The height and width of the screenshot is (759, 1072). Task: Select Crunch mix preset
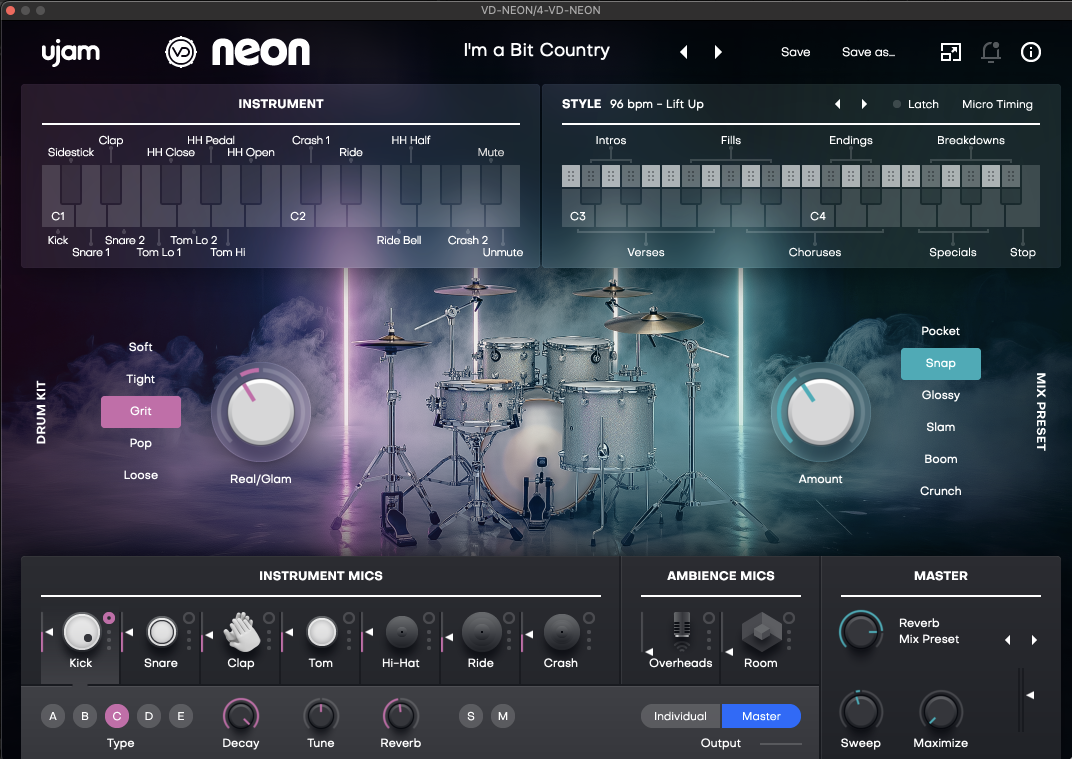point(940,491)
